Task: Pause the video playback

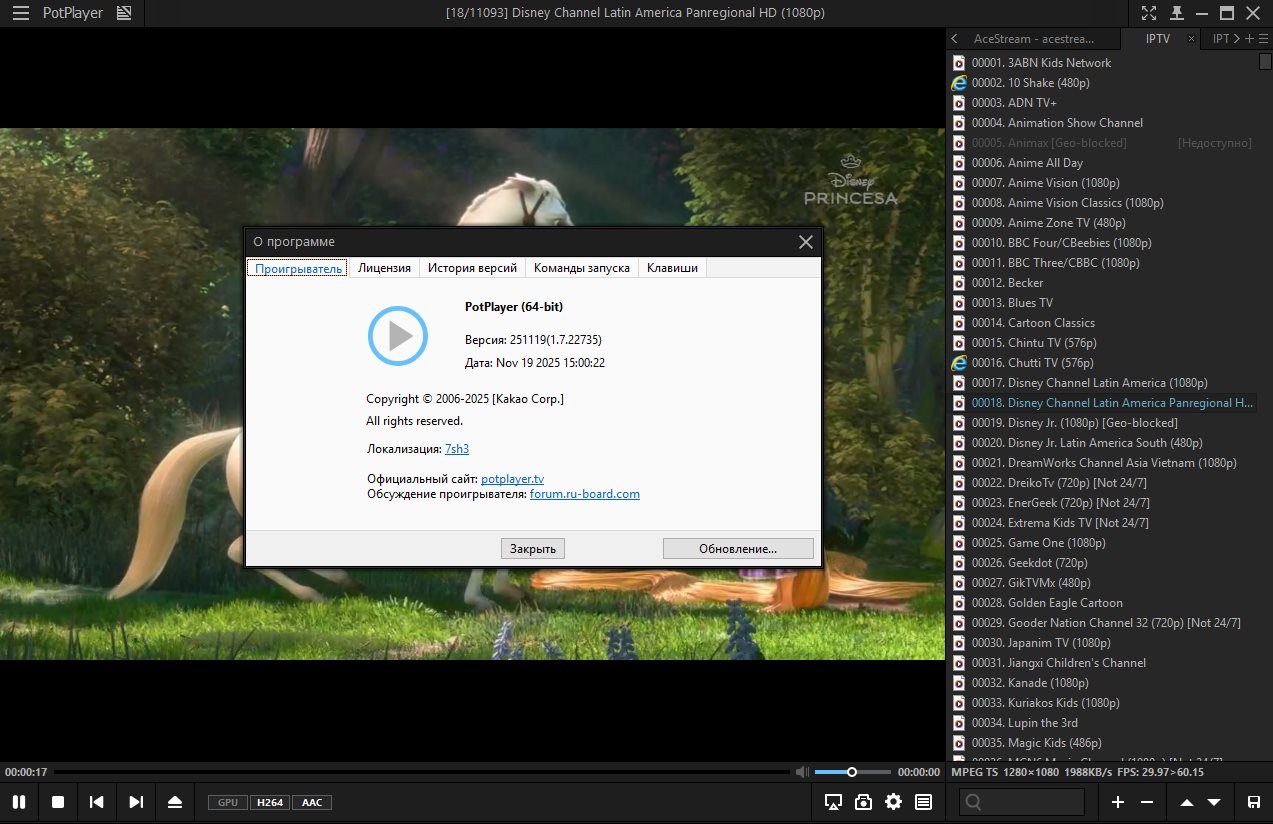Action: click(x=19, y=802)
